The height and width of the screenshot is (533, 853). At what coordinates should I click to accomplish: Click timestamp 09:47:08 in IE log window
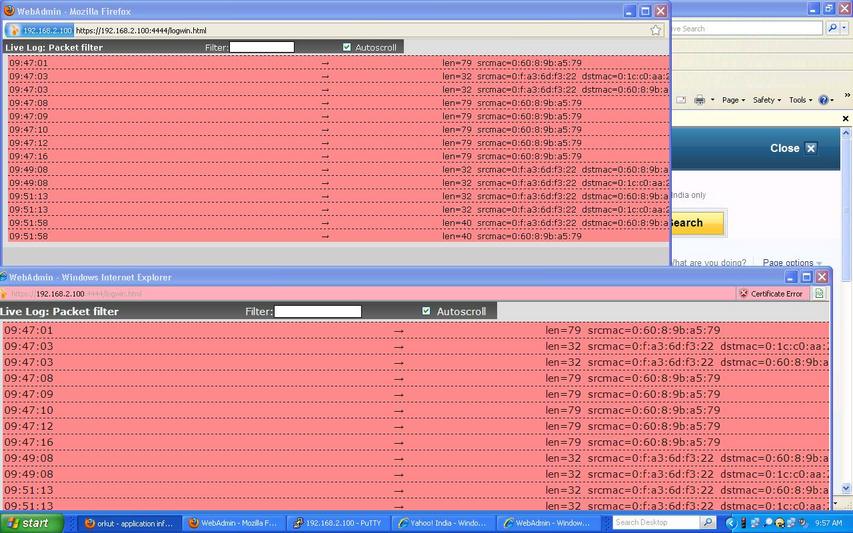coord(29,378)
